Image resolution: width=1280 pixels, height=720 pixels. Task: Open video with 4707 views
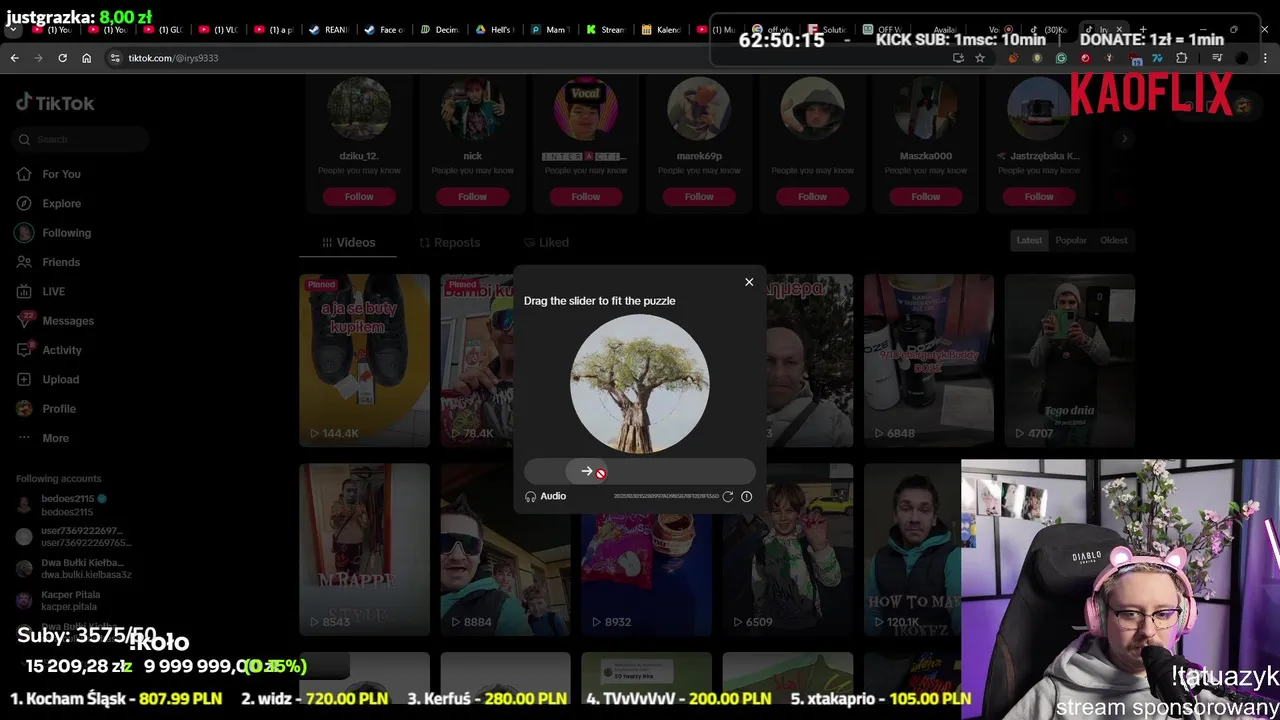click(x=1070, y=360)
